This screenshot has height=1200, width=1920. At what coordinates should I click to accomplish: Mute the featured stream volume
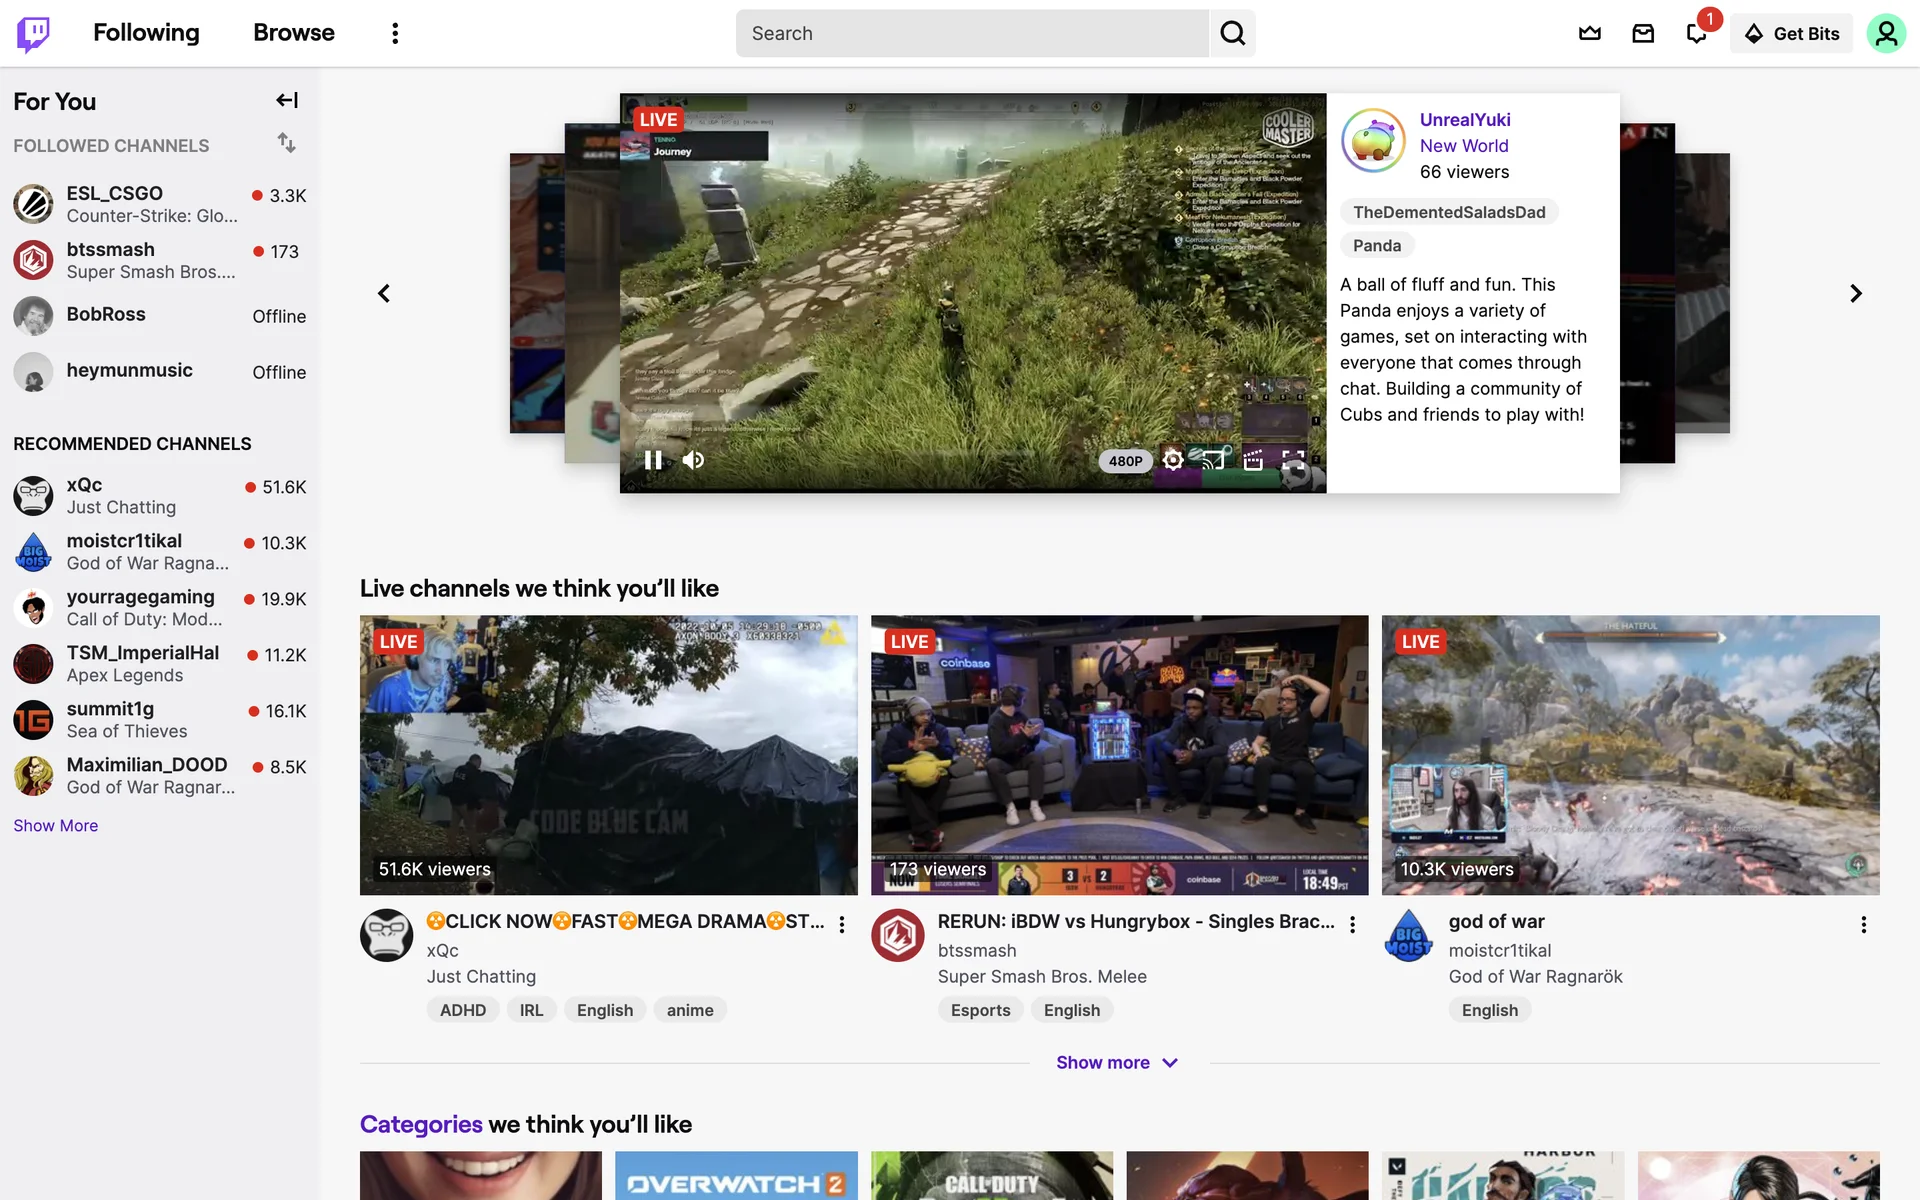coord(693,460)
